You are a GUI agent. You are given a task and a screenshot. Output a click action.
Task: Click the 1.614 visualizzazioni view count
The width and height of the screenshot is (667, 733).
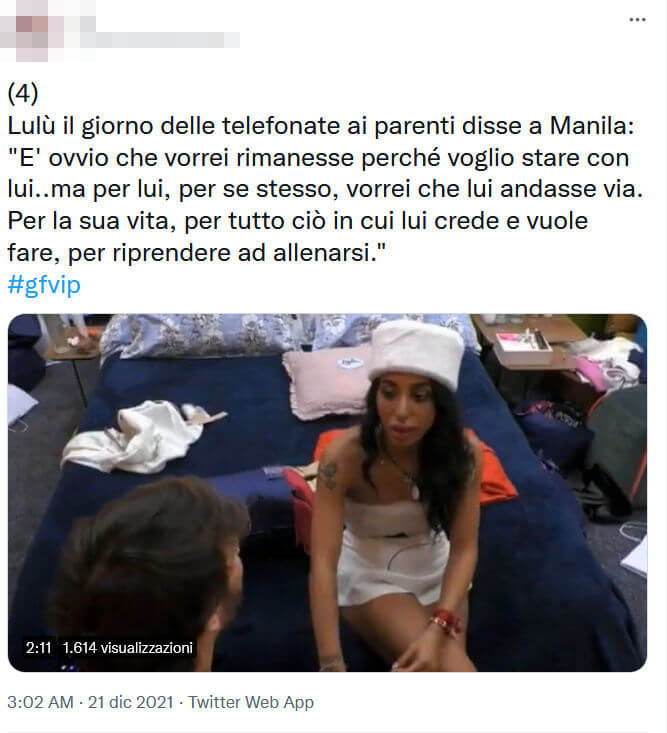click(128, 647)
